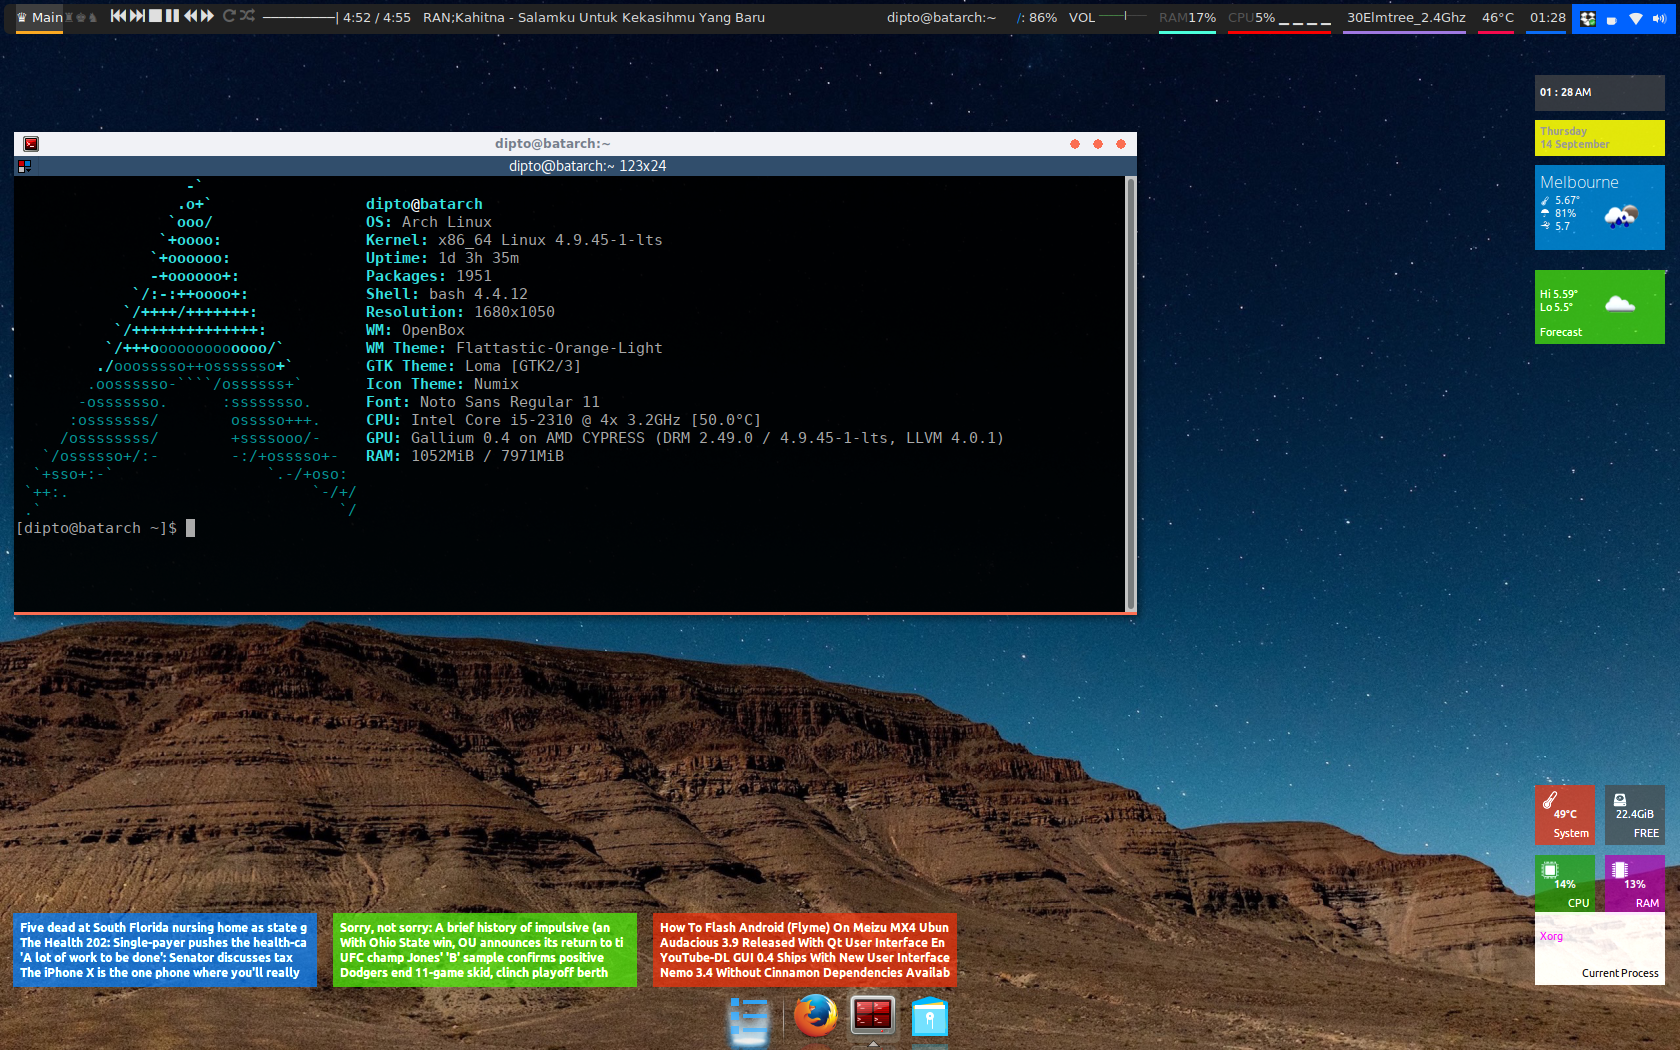This screenshot has height=1050, width=1680.
Task: Click the Thursday 14 September date widget
Action: click(1599, 138)
